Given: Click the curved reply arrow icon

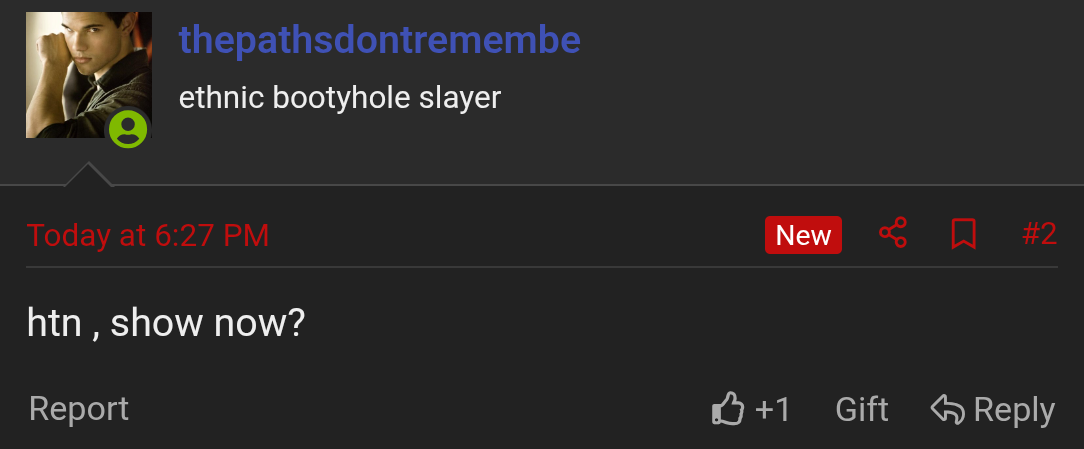Looking at the screenshot, I should pos(947,409).
